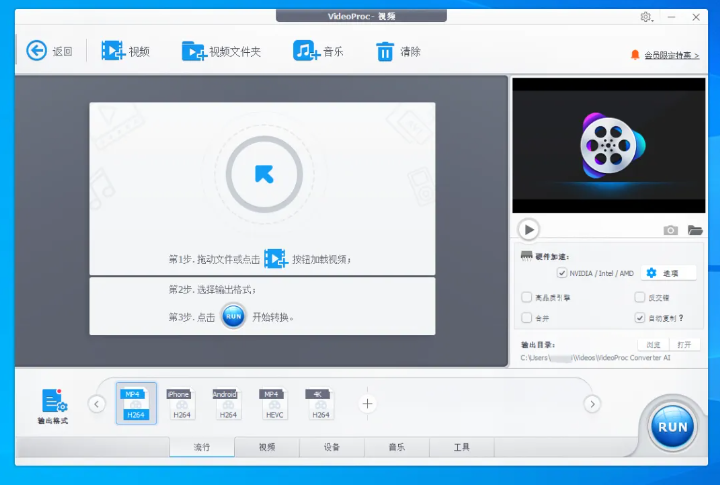Open the member-limited lottery link
The image size is (720, 486).
pos(671,55)
